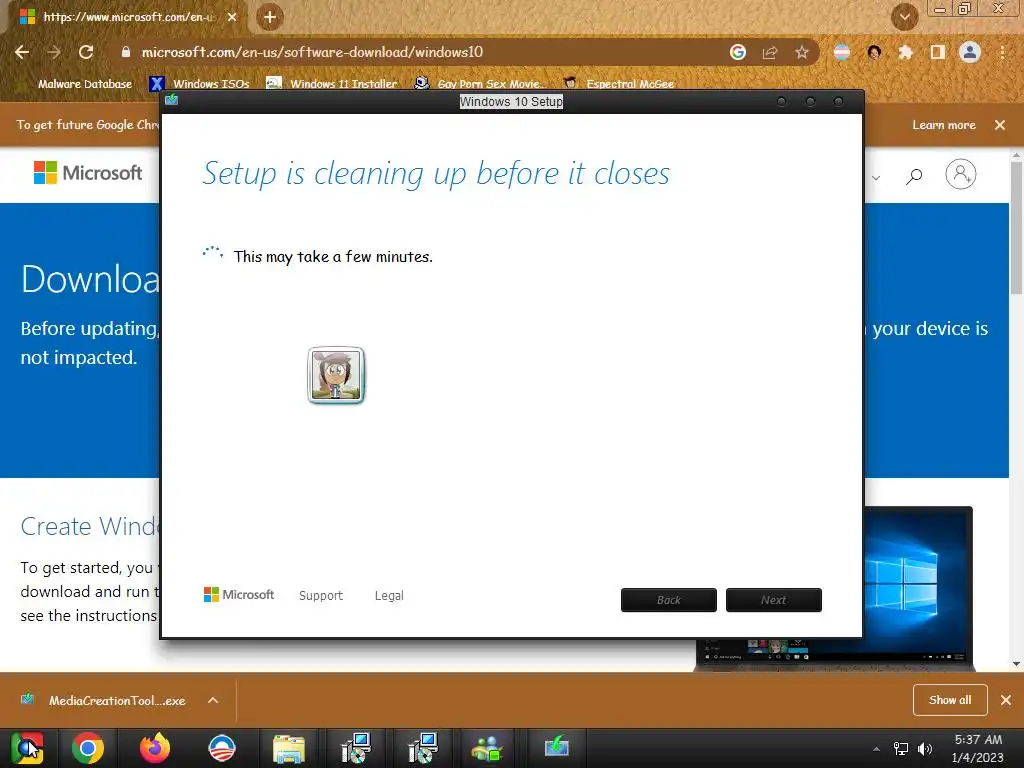Dismiss the Chrome update notification bar

coord(1000,125)
